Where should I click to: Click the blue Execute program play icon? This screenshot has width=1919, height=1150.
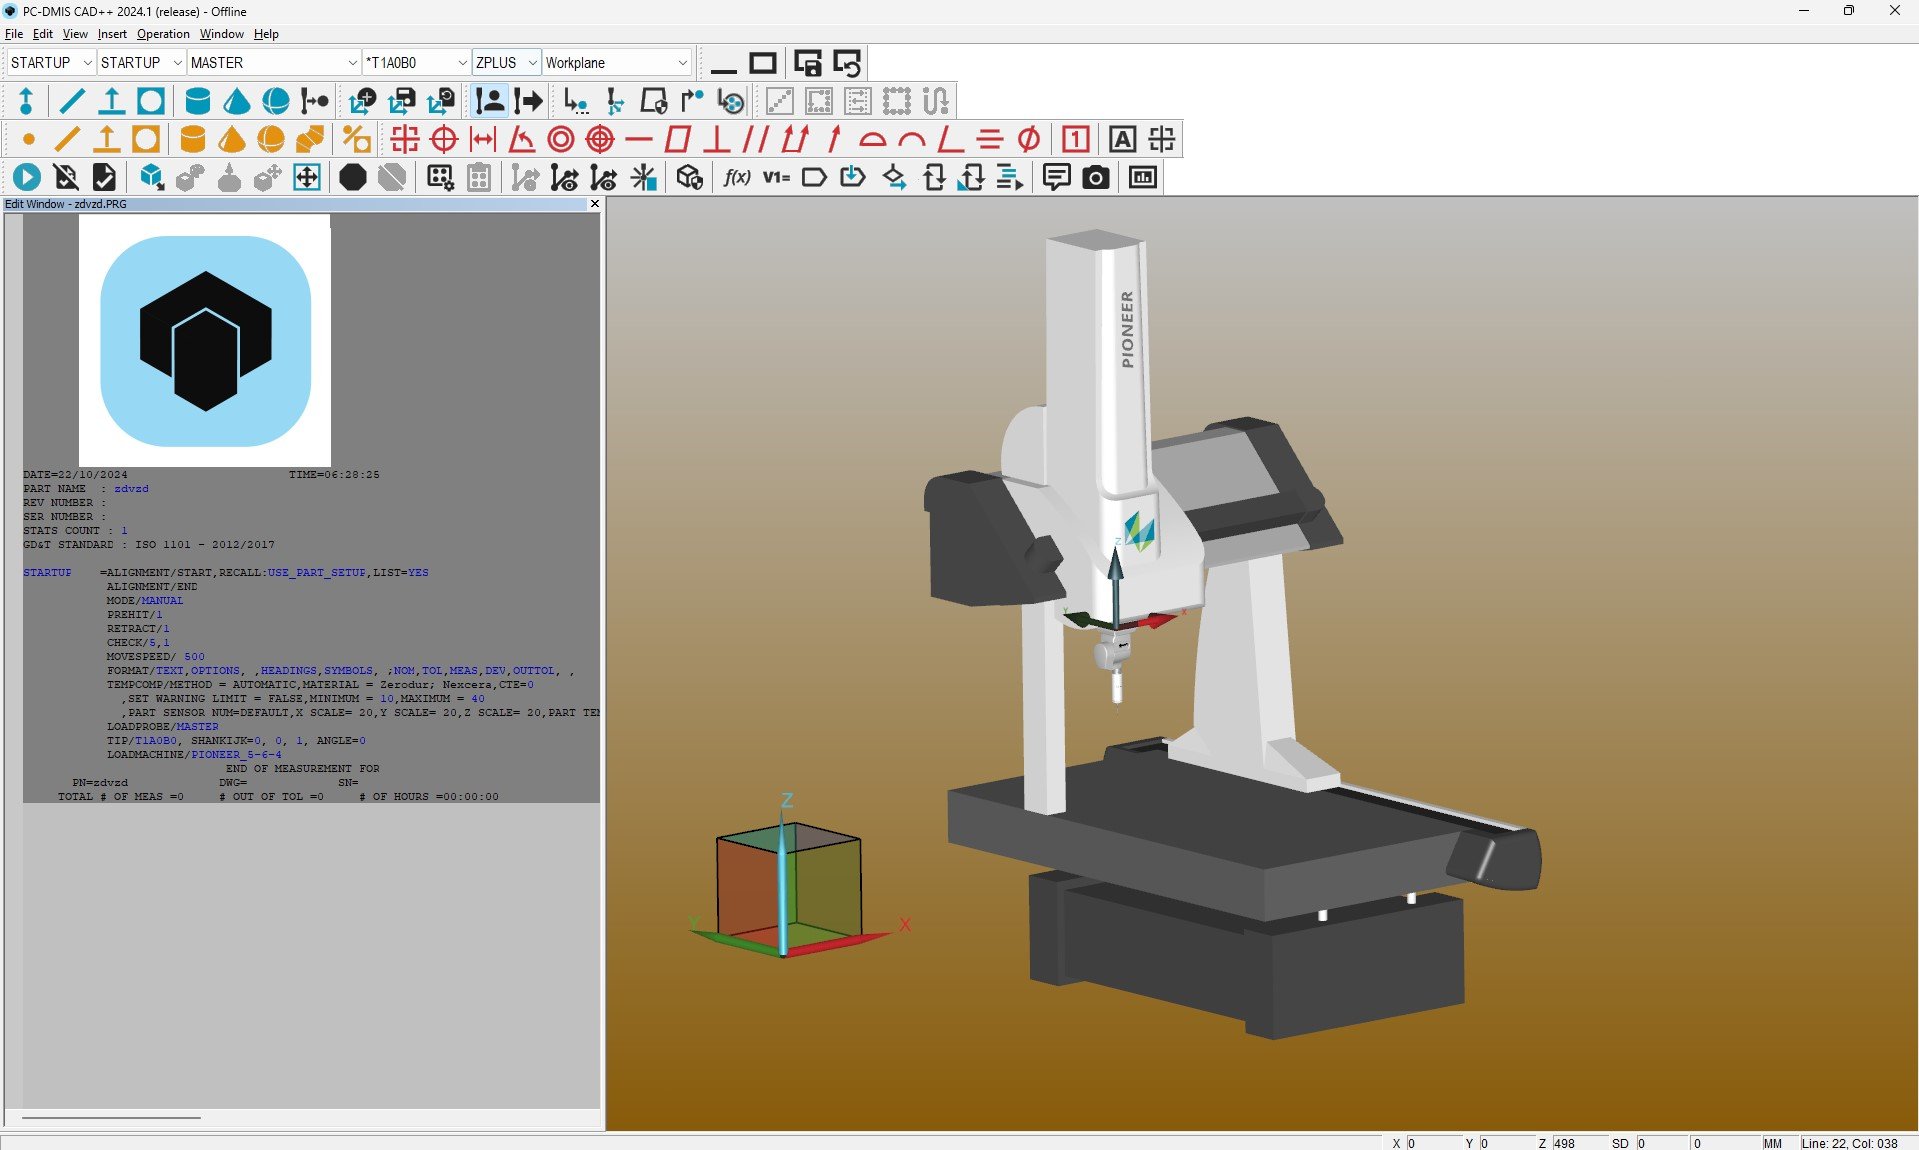pyautogui.click(x=27, y=178)
